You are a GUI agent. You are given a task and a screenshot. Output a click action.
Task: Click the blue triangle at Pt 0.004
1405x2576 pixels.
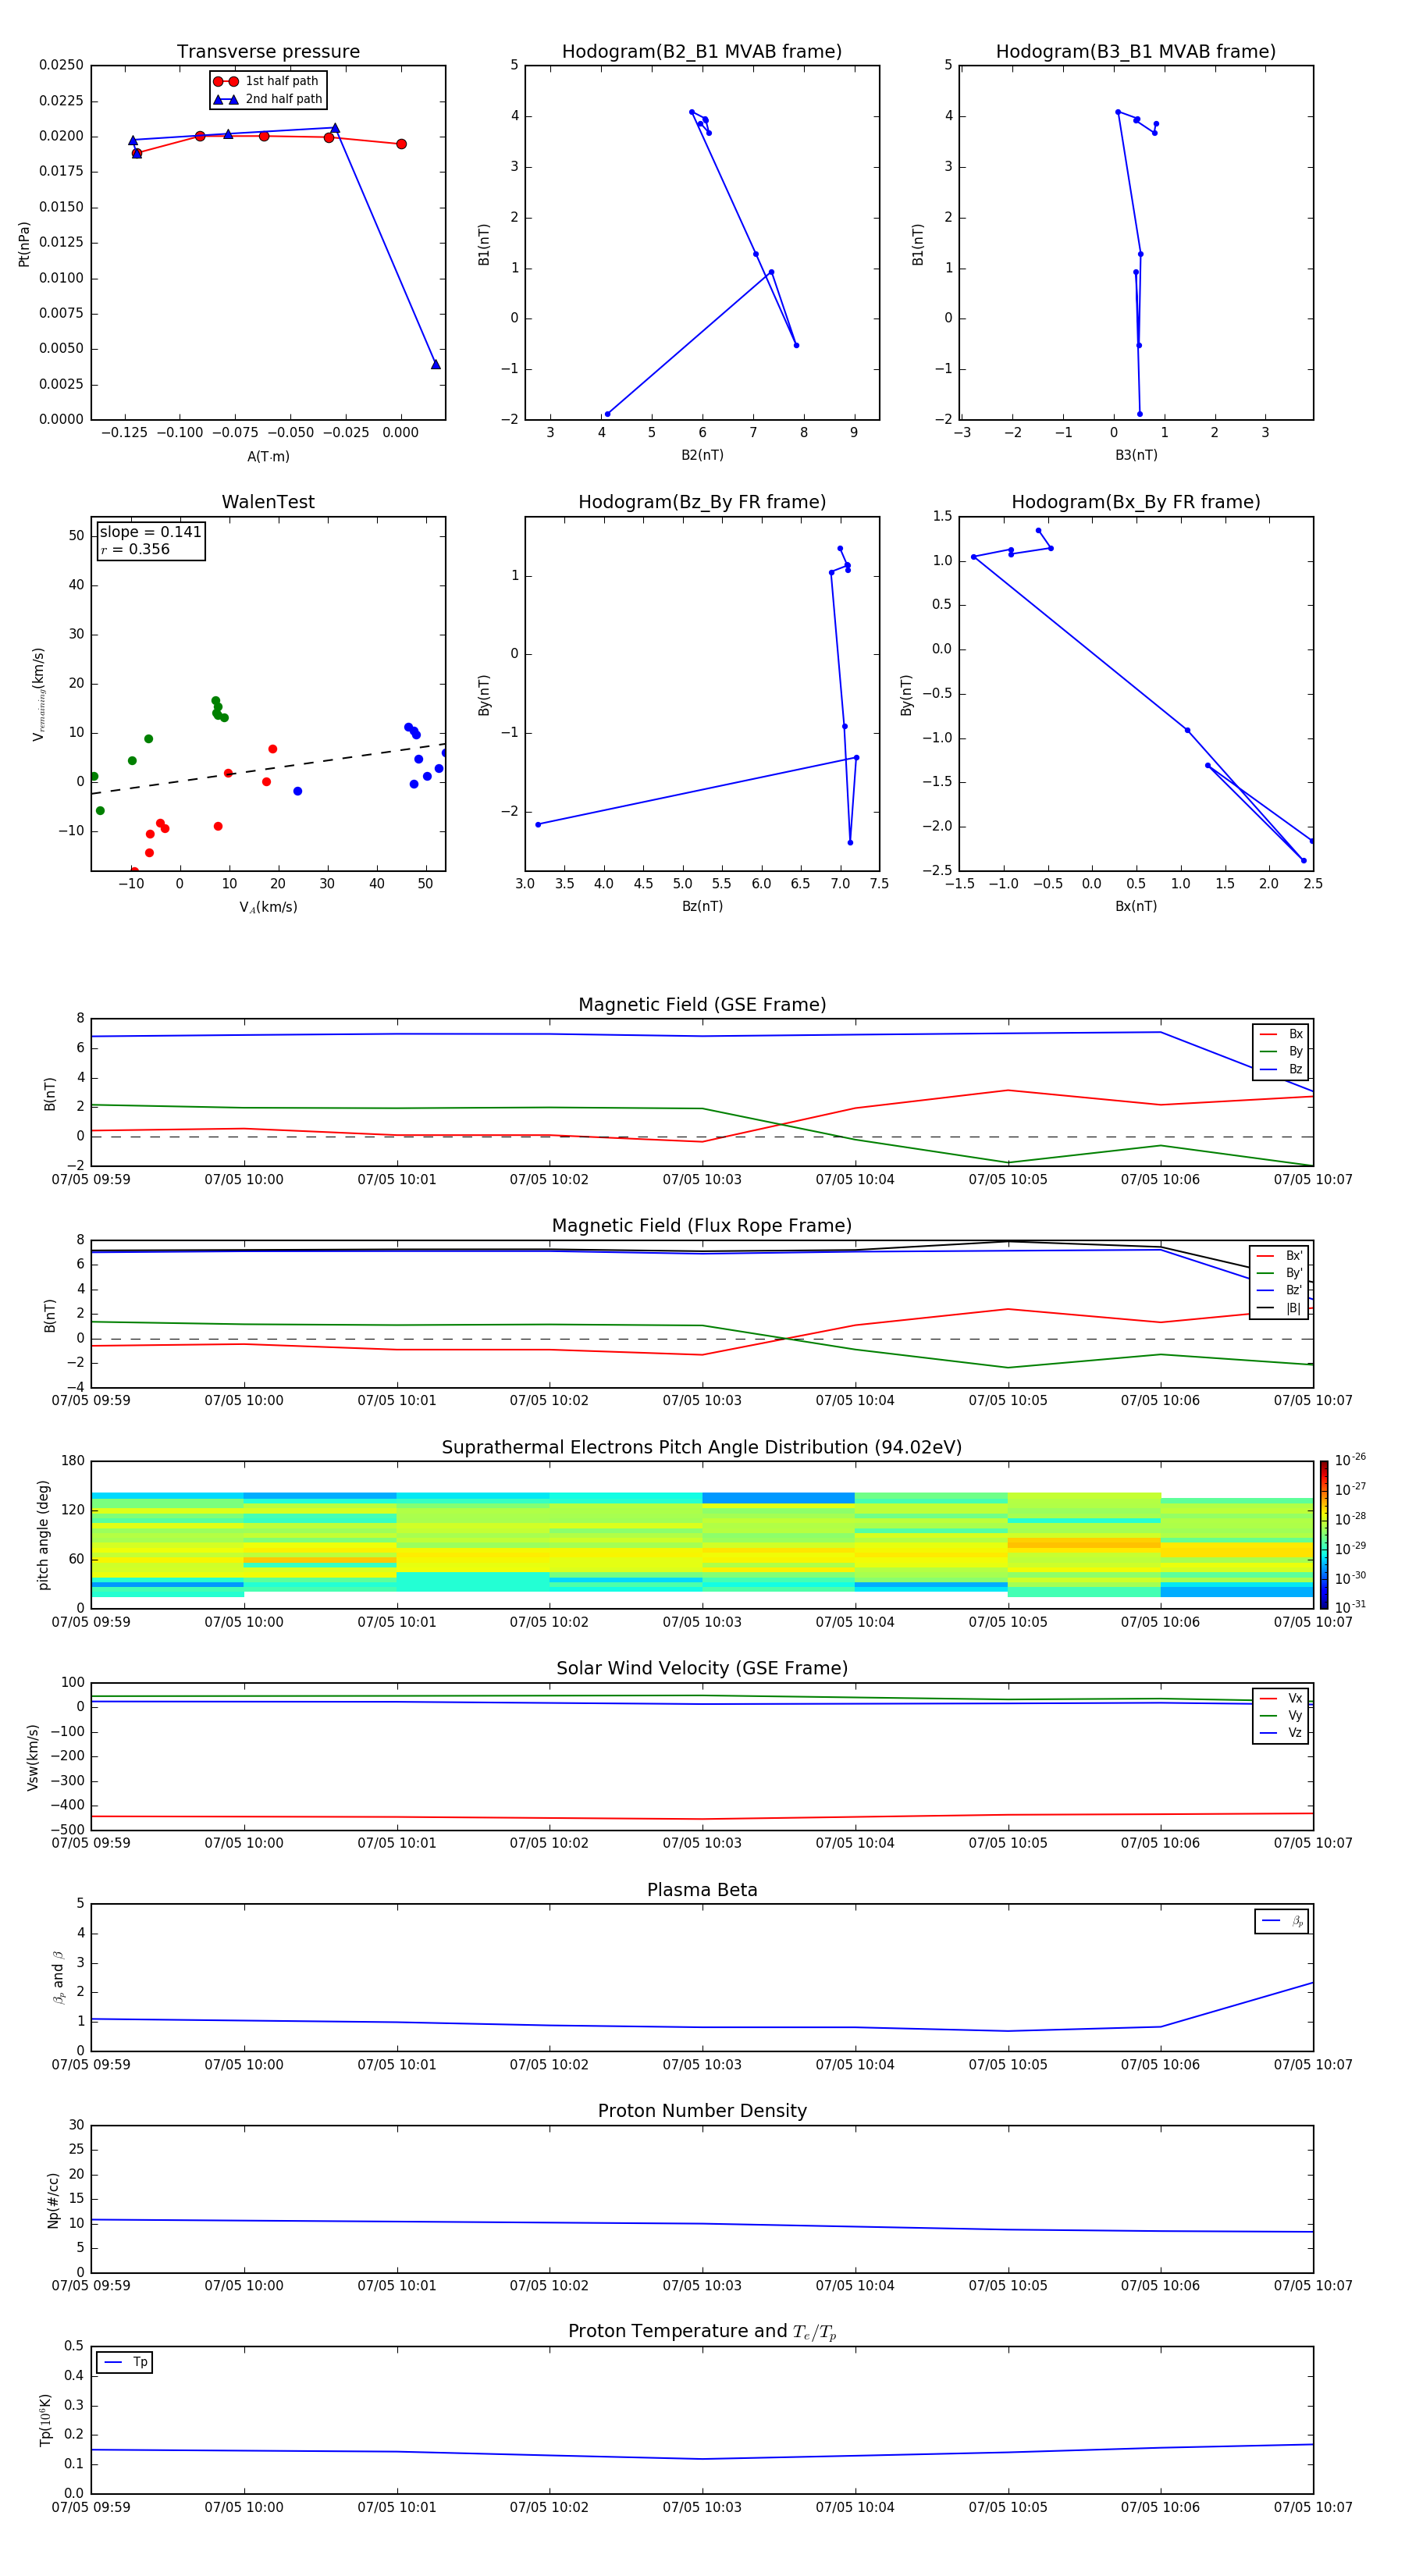pos(435,364)
